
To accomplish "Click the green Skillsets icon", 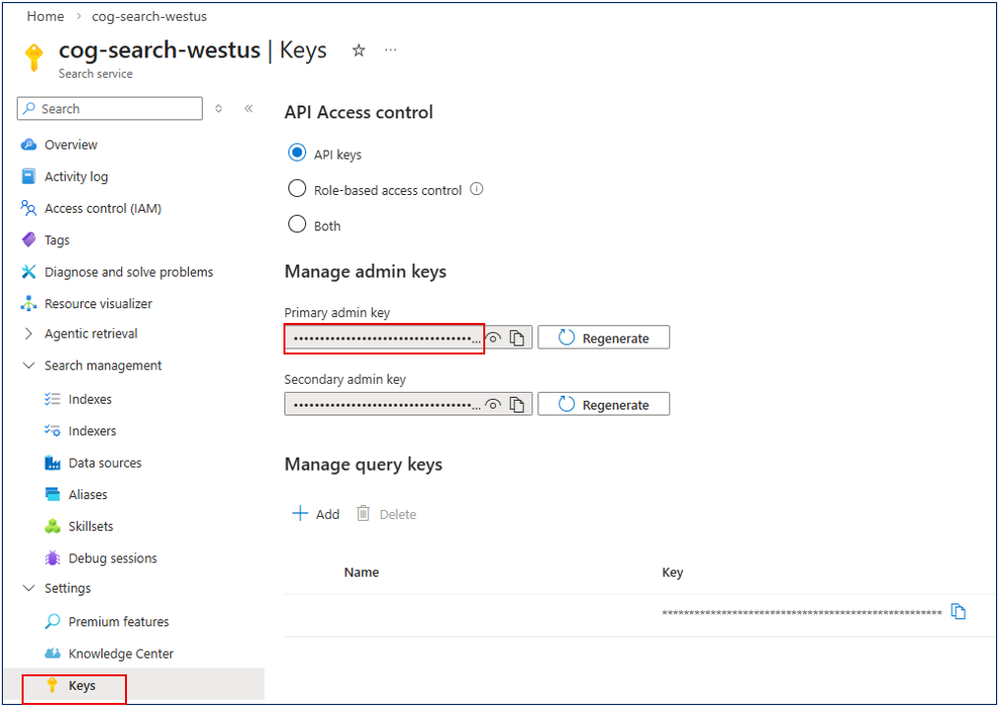I will coord(52,526).
